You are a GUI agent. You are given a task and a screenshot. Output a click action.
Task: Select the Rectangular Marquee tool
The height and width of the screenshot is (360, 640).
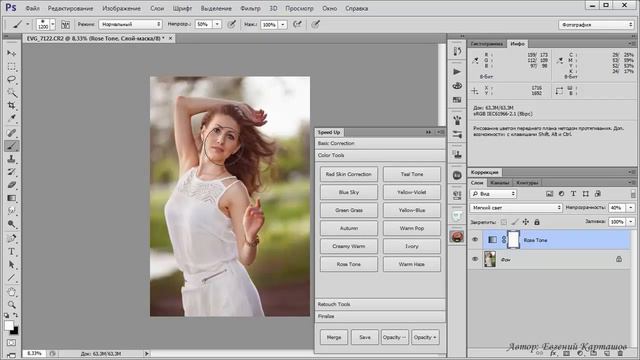coord(11,67)
